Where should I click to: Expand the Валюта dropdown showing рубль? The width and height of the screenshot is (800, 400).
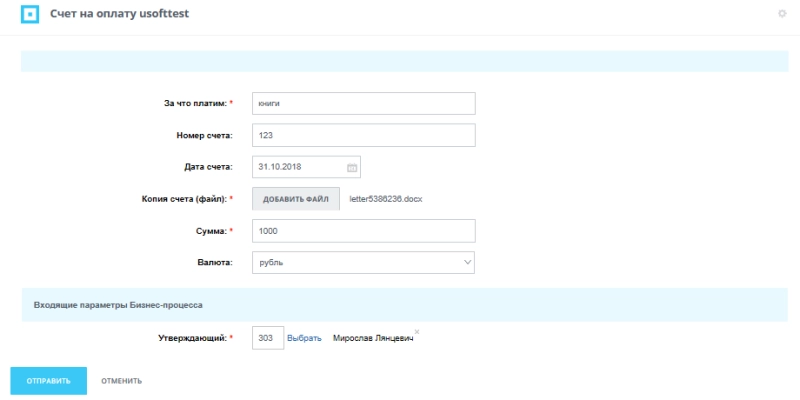[363, 262]
